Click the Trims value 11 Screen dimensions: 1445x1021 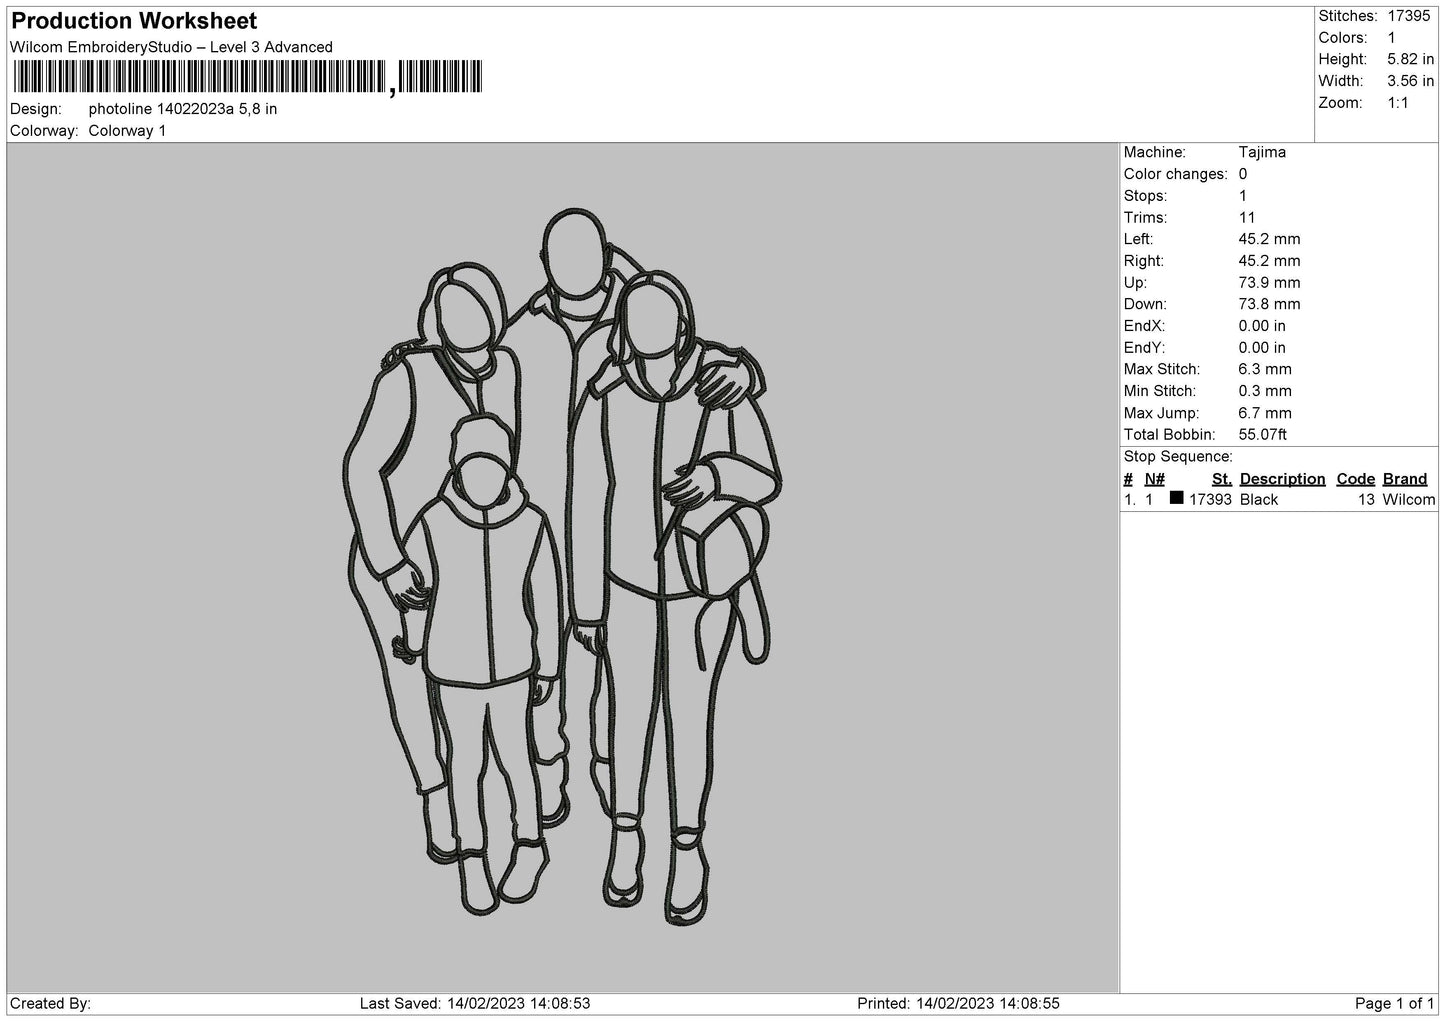point(1246,217)
